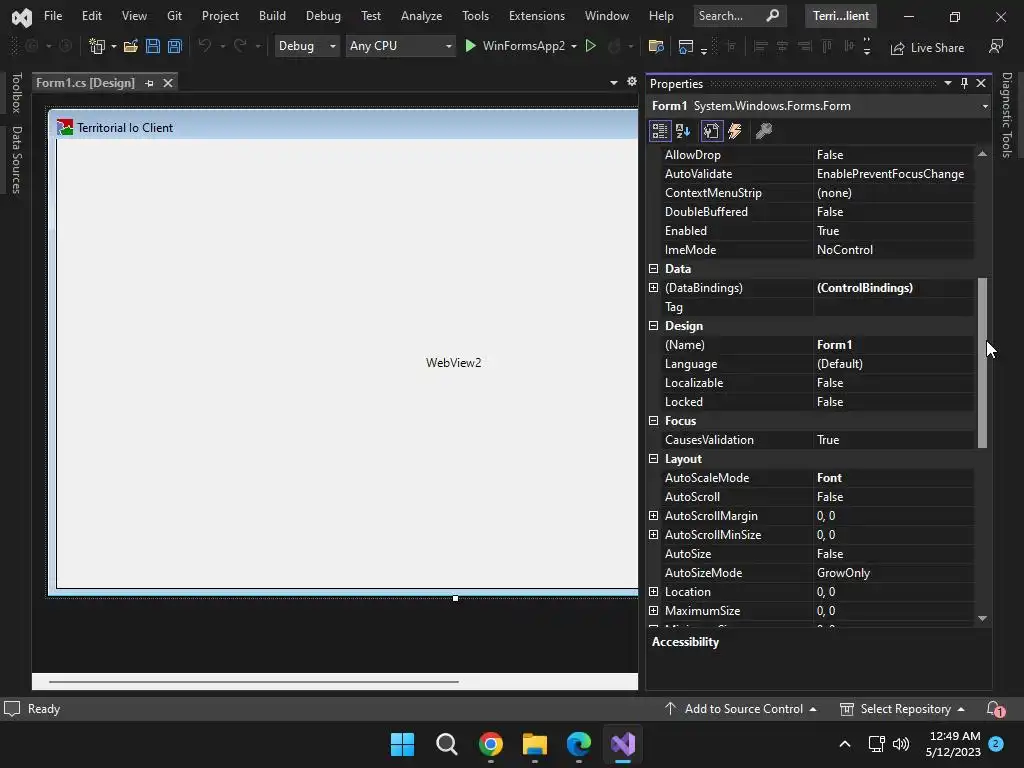Click Add to Source Control
This screenshot has height=768, width=1024.
coord(741,709)
